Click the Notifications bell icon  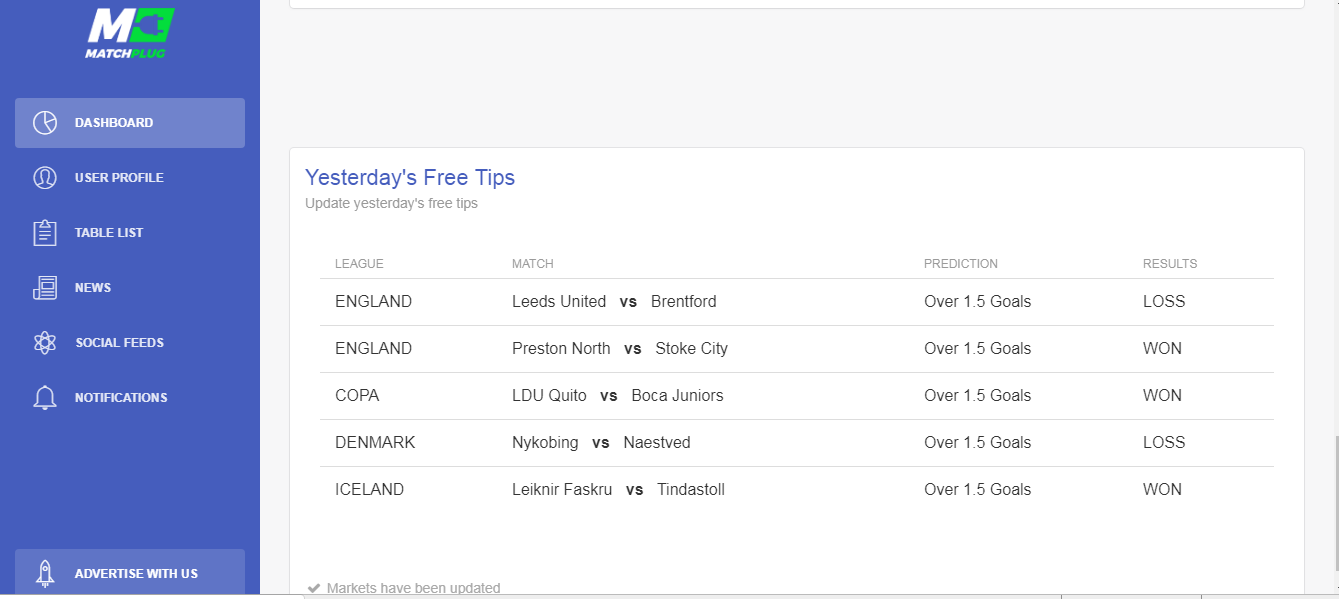[45, 398]
